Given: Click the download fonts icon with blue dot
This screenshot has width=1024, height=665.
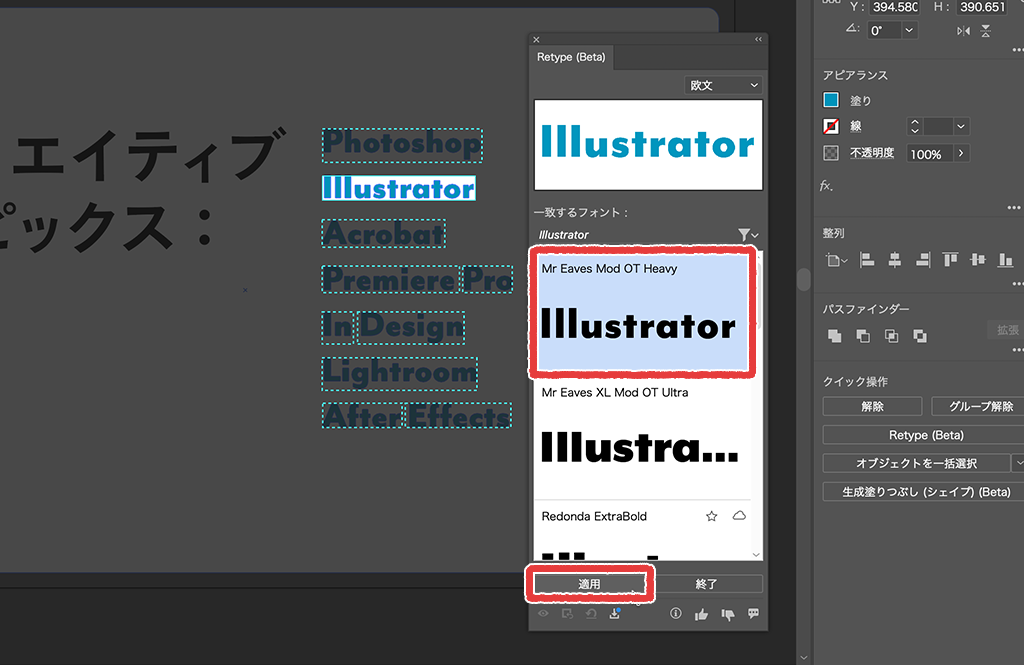Looking at the screenshot, I should tap(615, 613).
